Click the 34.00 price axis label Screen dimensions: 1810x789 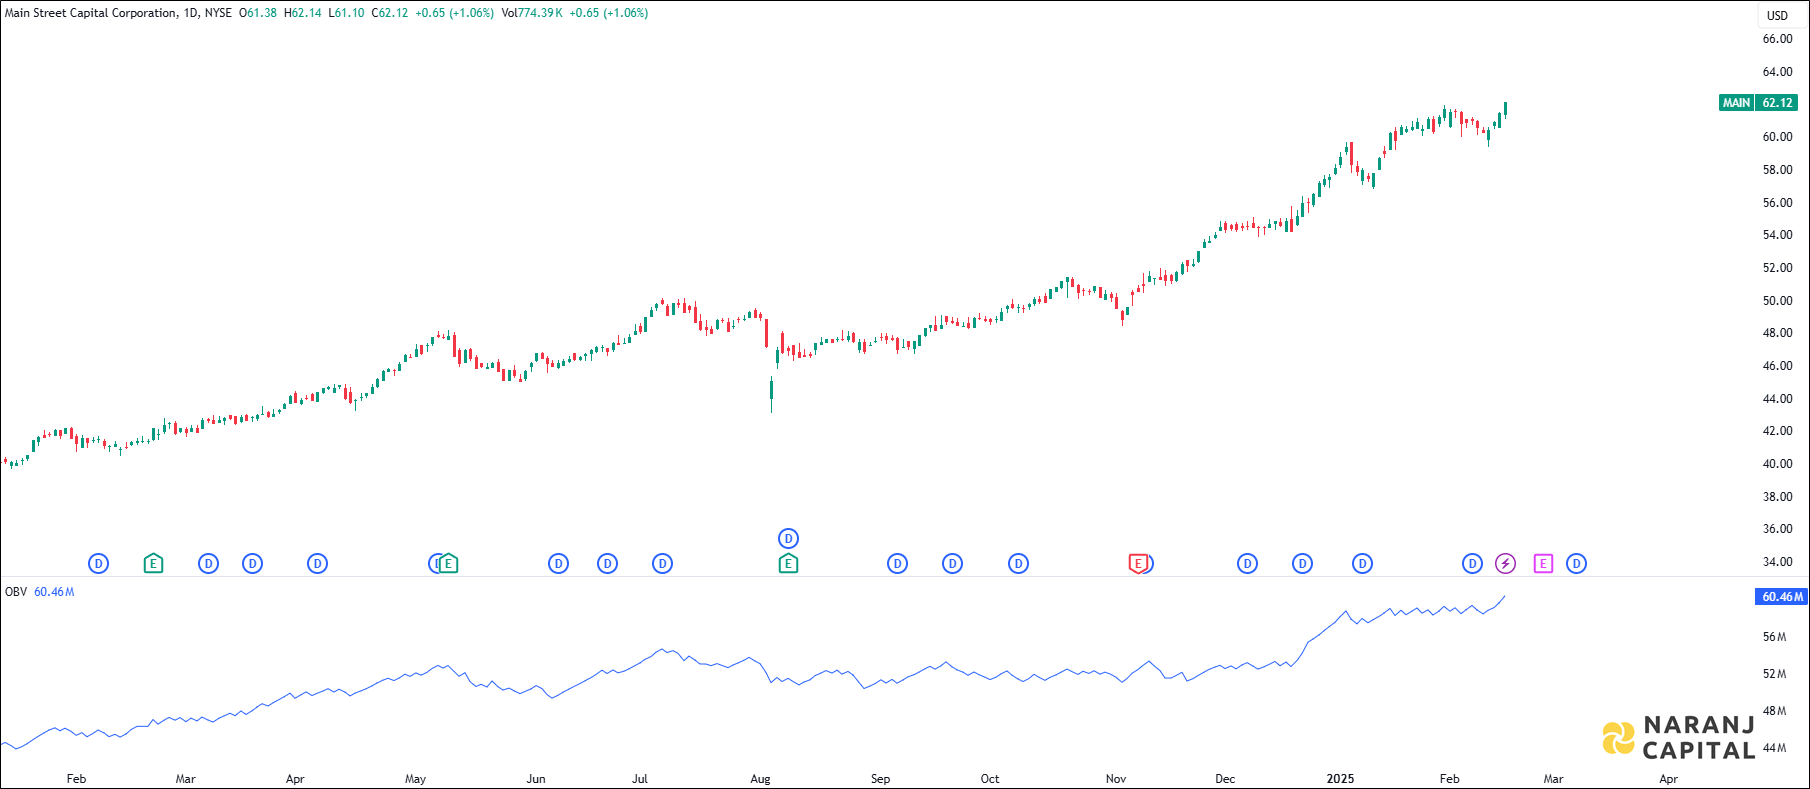coord(1777,562)
